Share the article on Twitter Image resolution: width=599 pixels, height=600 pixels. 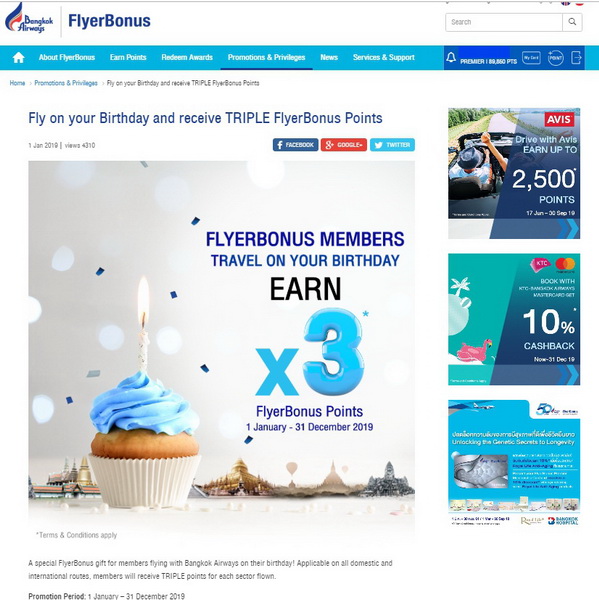[x=392, y=145]
